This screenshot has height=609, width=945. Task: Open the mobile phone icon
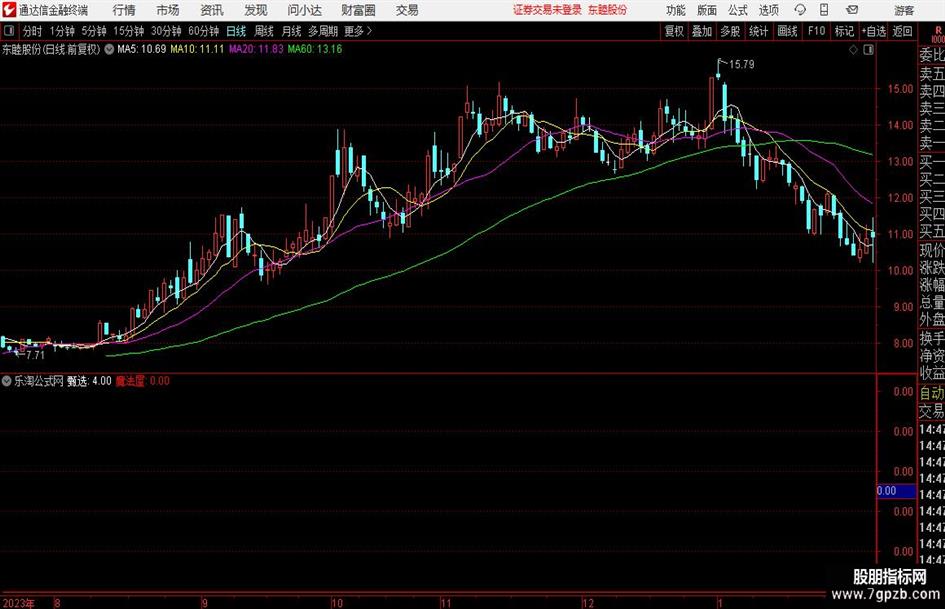[x=824, y=10]
